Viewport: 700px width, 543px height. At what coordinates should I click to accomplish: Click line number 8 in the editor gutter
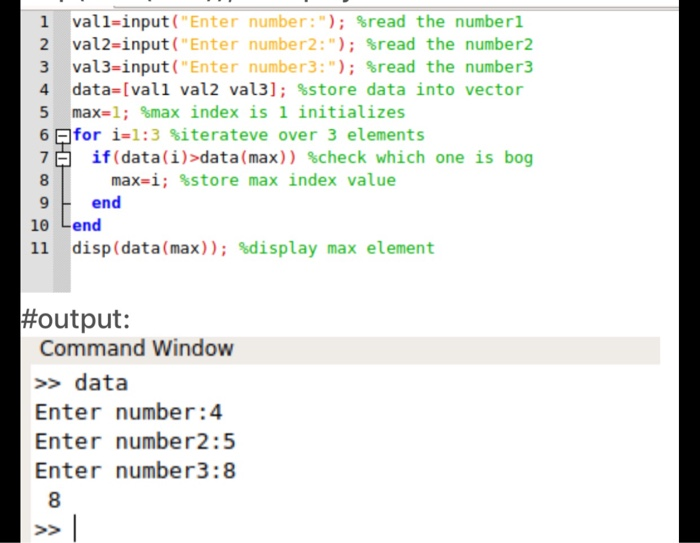[44, 180]
